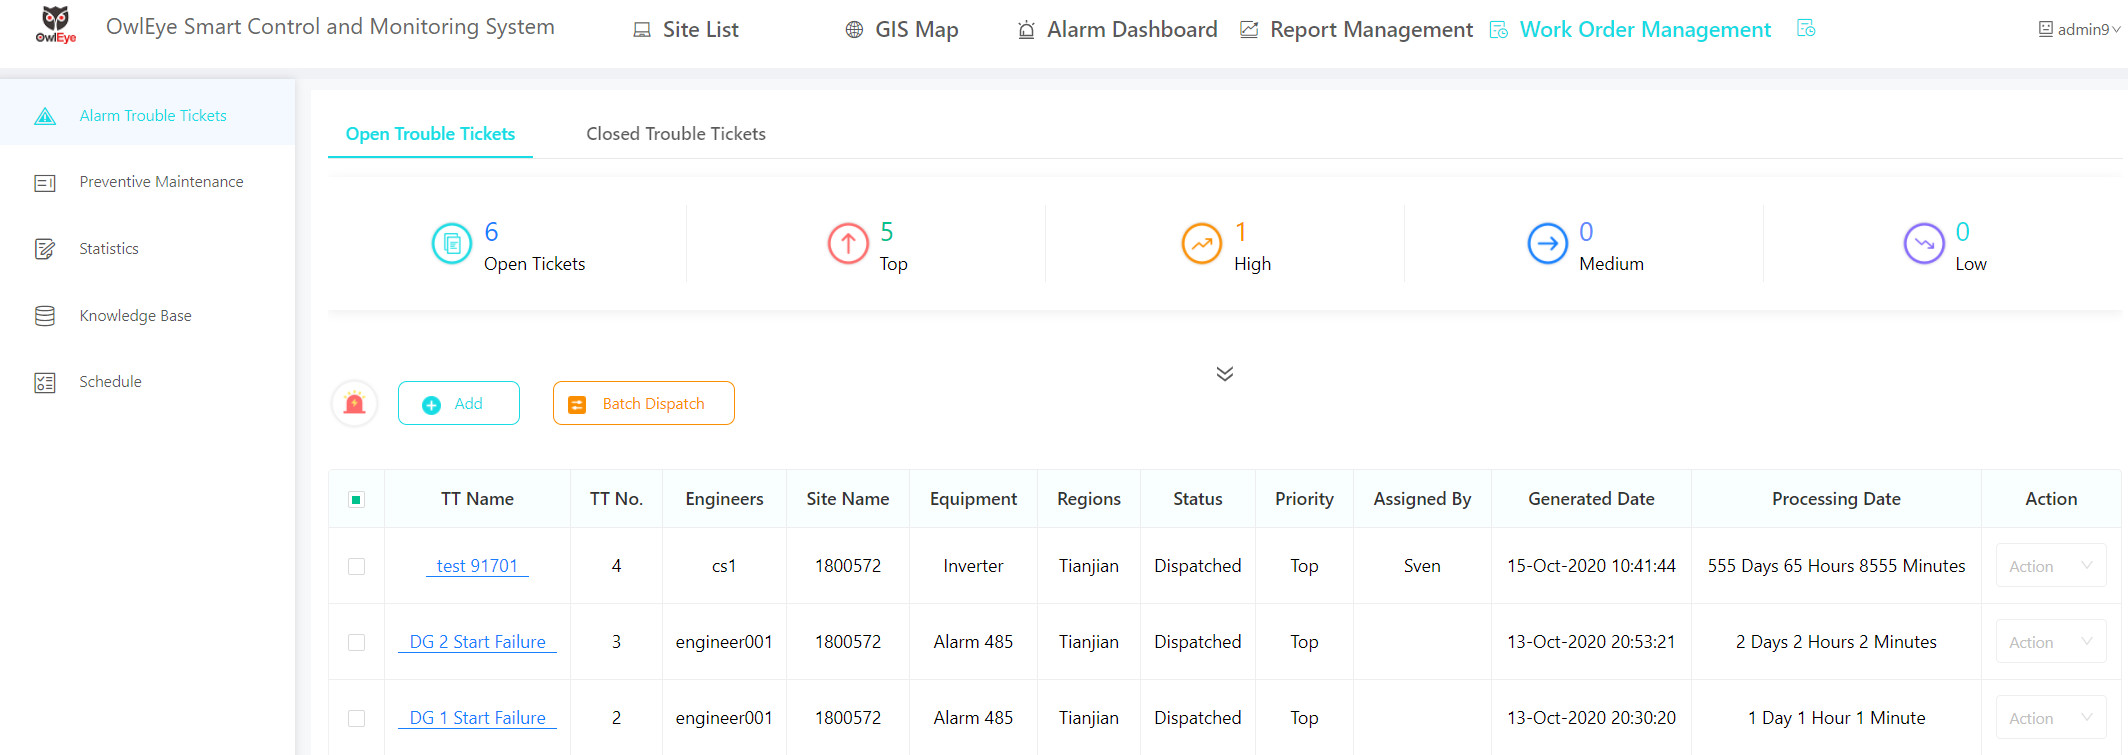Expand the double-chevron filter panel
Image resolution: width=2128 pixels, height=755 pixels.
tap(1224, 374)
